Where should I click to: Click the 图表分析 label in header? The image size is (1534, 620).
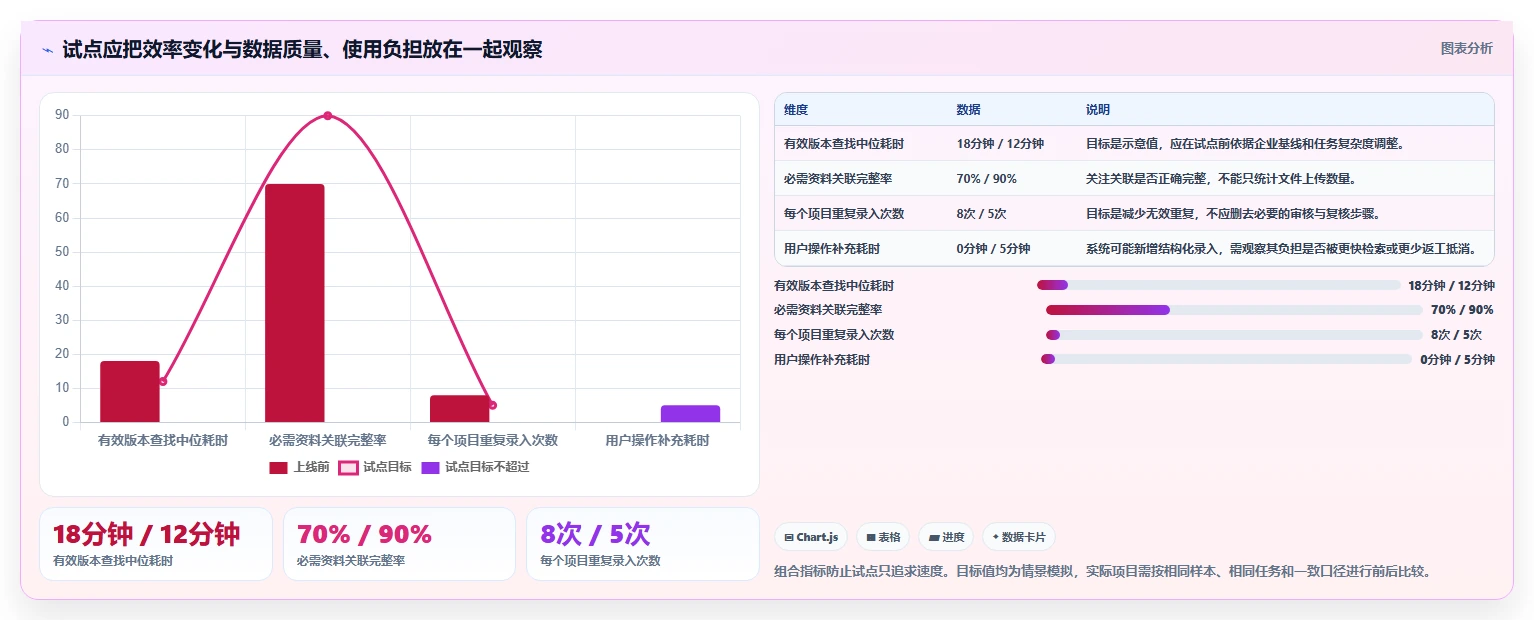(x=1466, y=48)
